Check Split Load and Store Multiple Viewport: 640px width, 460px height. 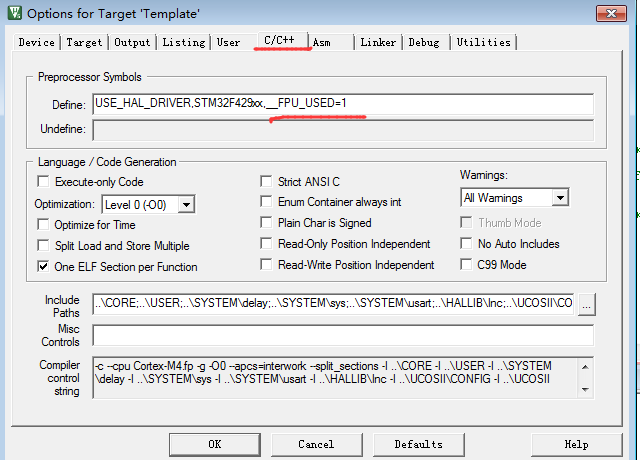[x=43, y=245]
